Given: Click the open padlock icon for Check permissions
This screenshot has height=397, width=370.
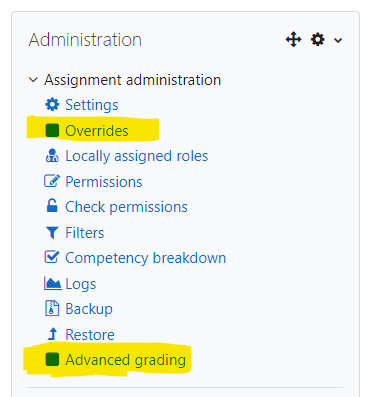Looking at the screenshot, I should tap(52, 206).
